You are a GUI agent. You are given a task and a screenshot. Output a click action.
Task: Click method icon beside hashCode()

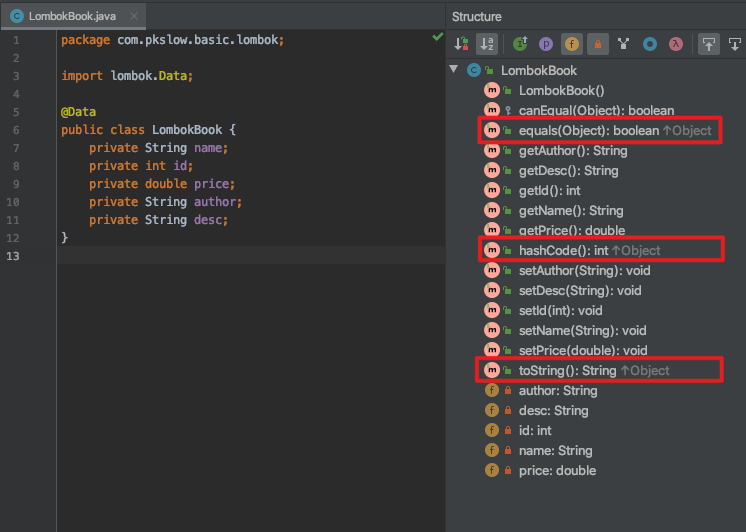click(491, 250)
